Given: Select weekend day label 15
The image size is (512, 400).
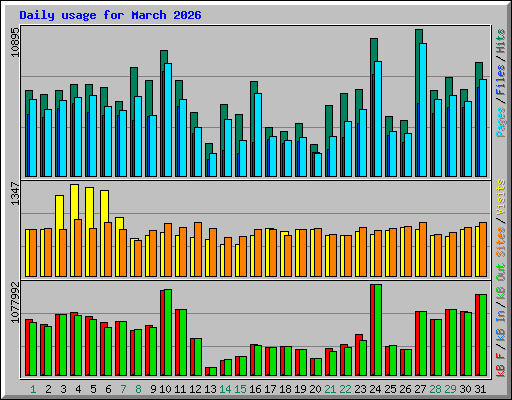Looking at the screenshot, I should click(240, 389).
